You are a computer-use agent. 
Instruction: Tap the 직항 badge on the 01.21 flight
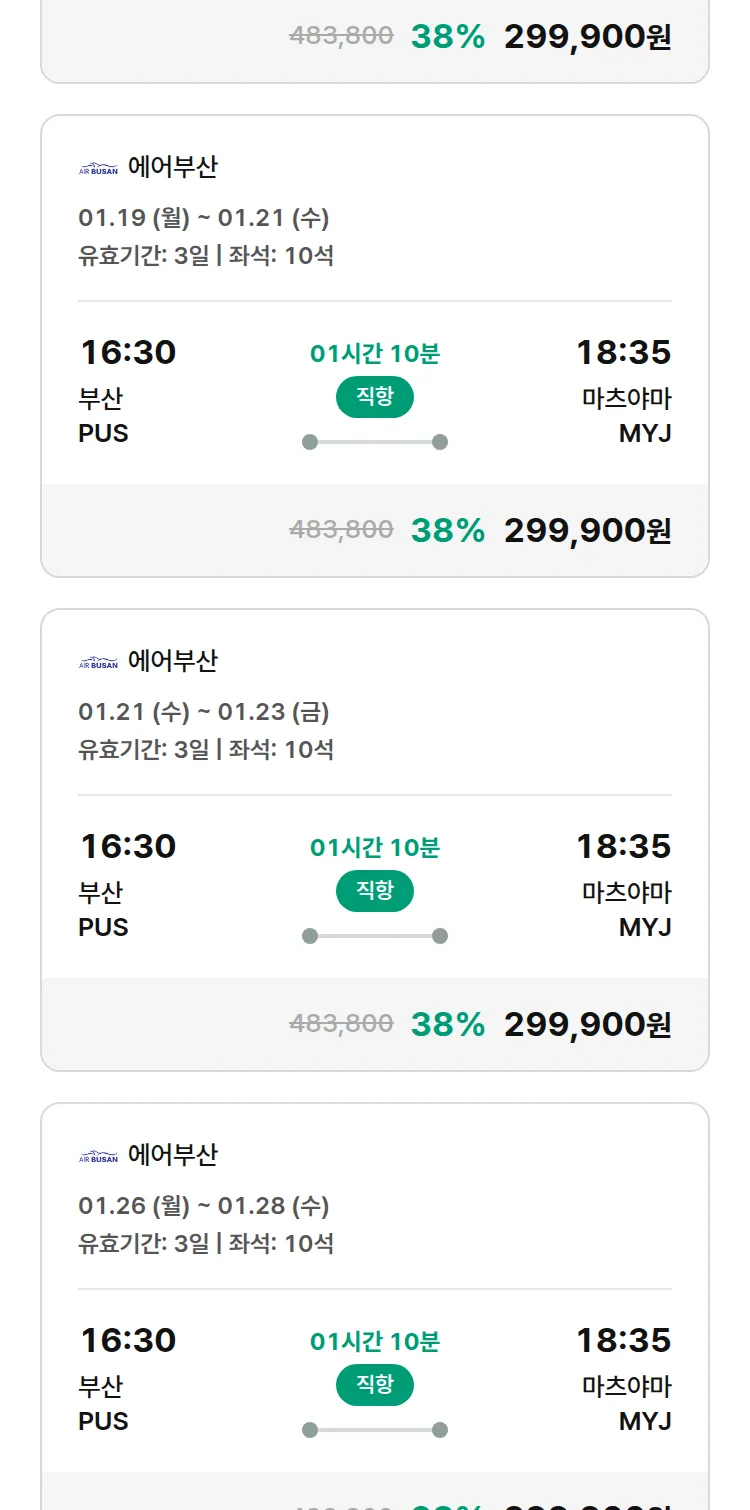point(375,891)
